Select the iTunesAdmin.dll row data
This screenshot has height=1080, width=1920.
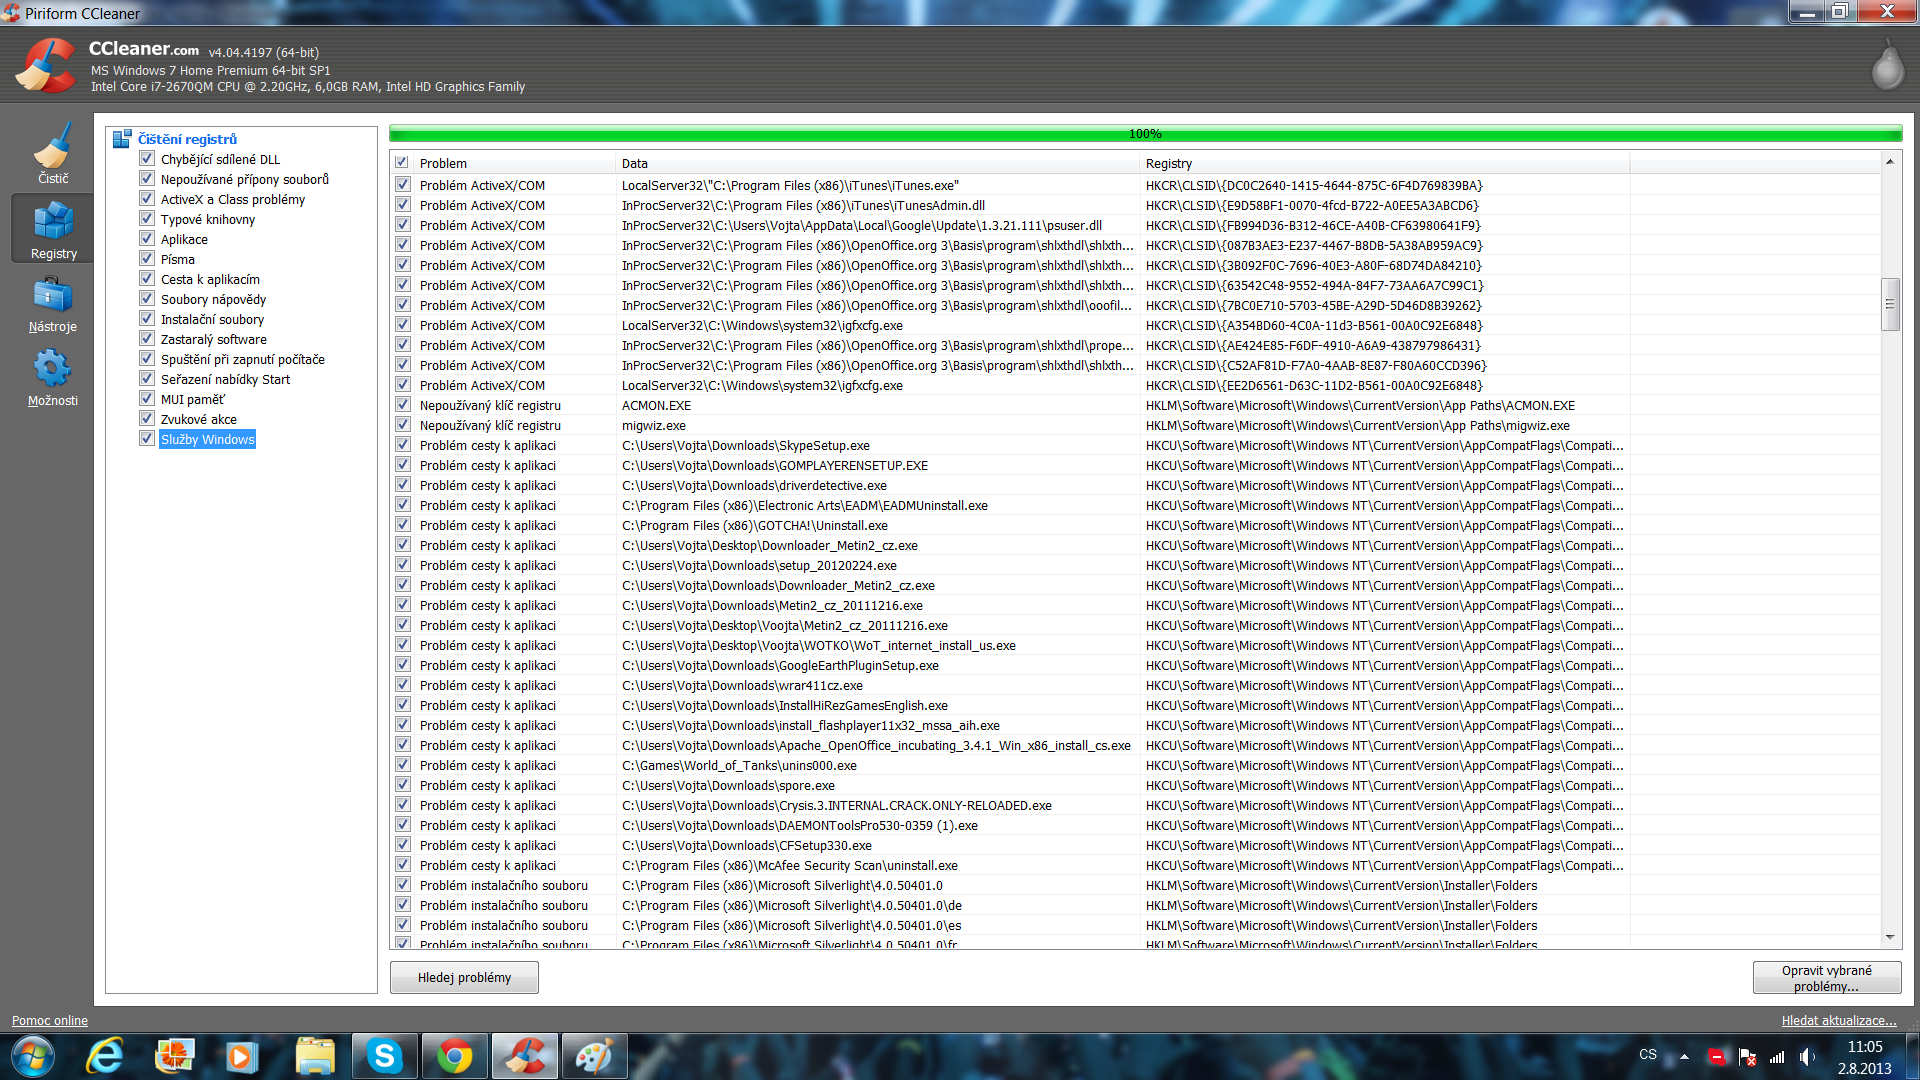(x=803, y=205)
